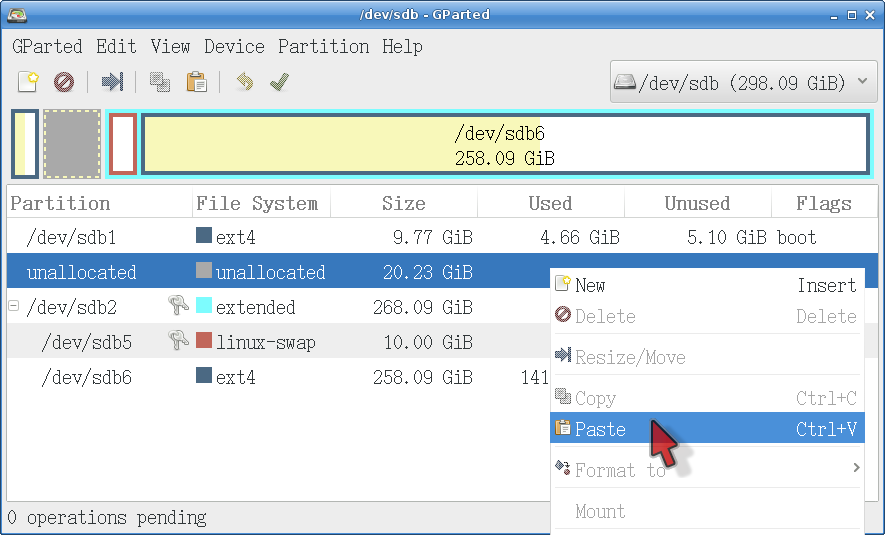Open the Partition menu
Image resolution: width=885 pixels, height=535 pixels.
coord(323,46)
